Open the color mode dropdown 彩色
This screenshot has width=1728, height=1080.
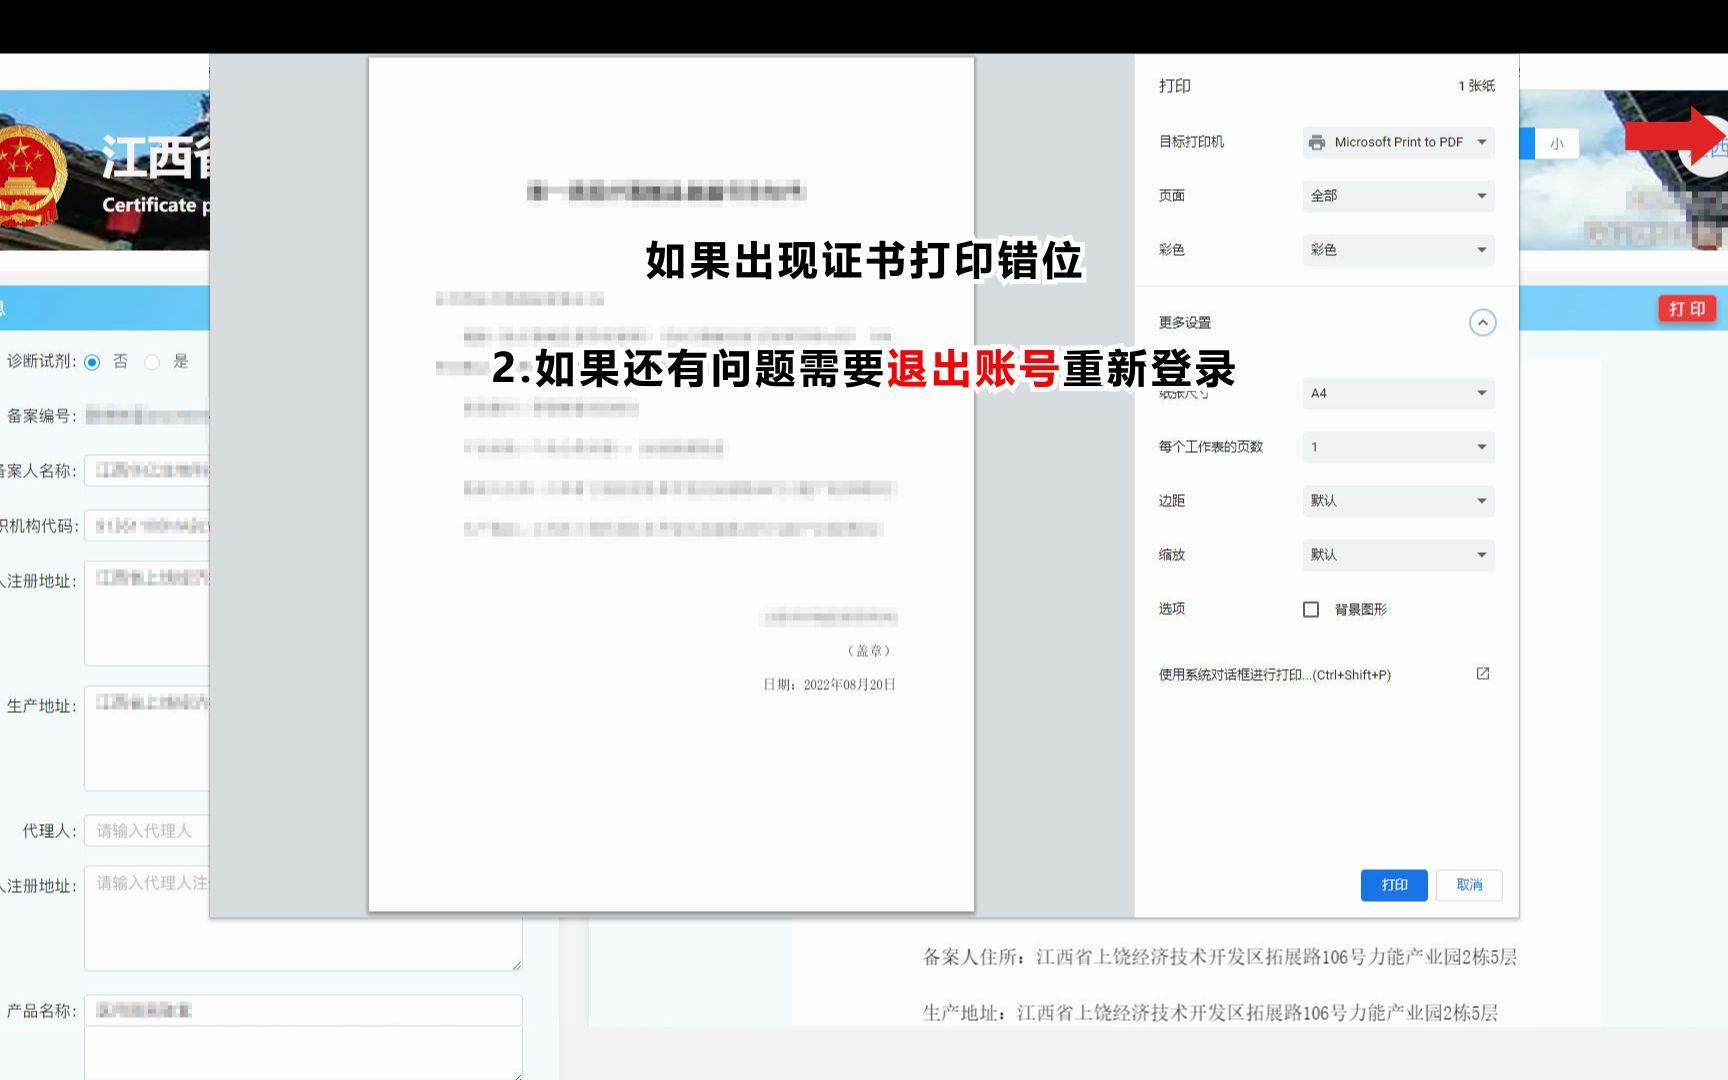click(x=1398, y=250)
